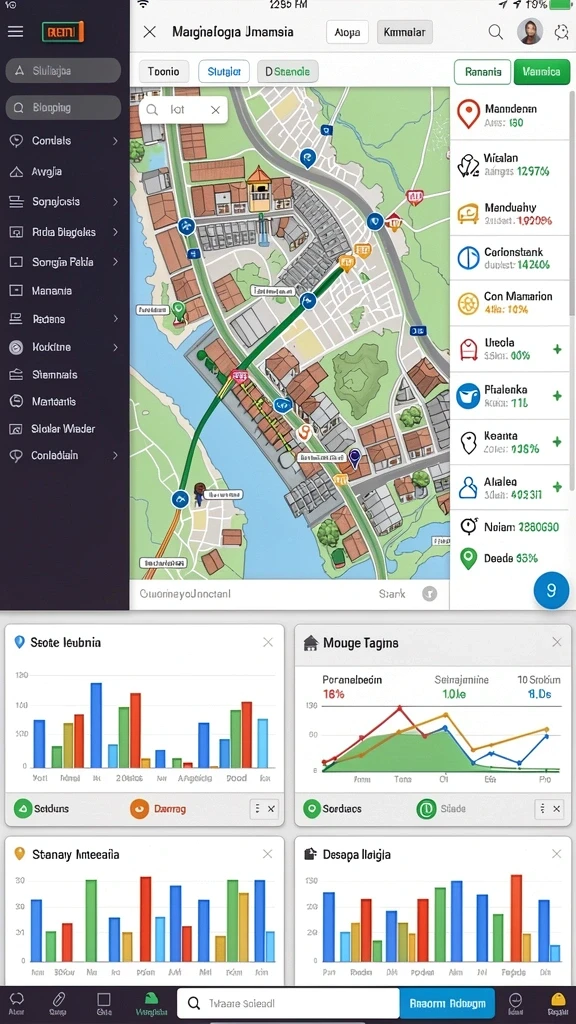The image size is (576, 1024).
Task: Toggle the orange Darrrag legend indicator
Action: [x=139, y=808]
